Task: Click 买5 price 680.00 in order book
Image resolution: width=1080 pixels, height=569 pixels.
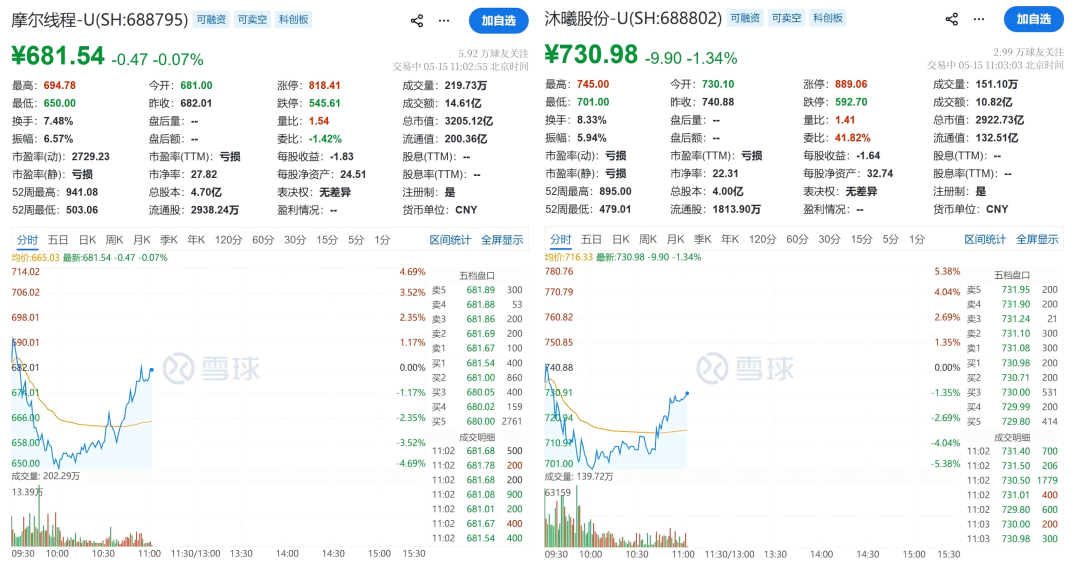Action: tap(481, 421)
